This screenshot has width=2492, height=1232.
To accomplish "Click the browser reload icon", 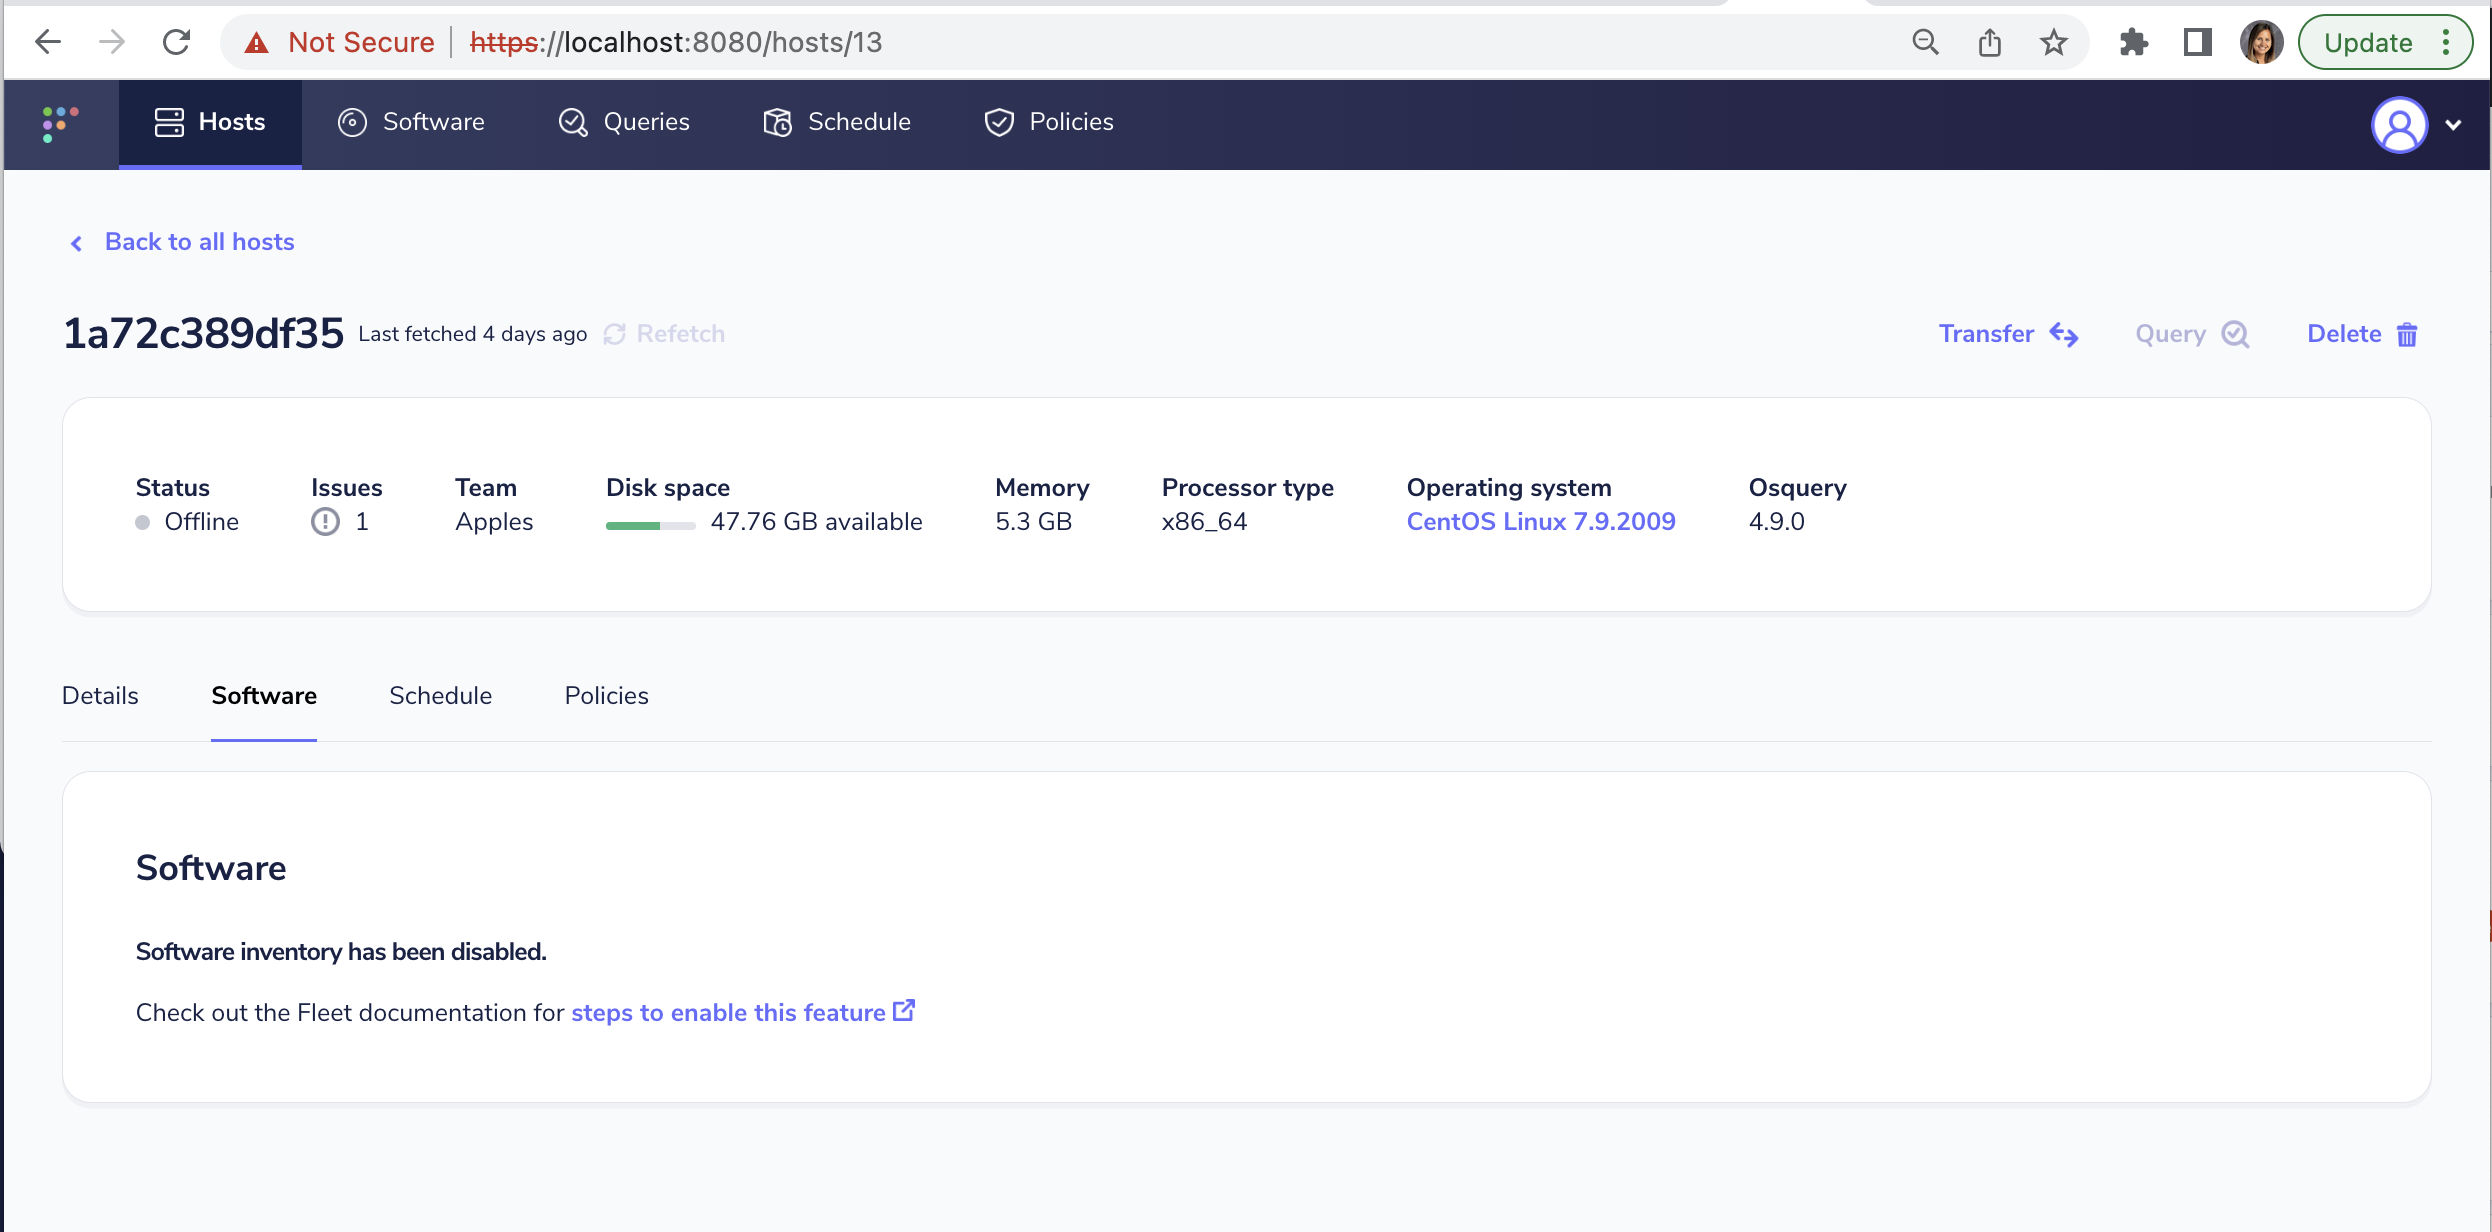I will 177,42.
